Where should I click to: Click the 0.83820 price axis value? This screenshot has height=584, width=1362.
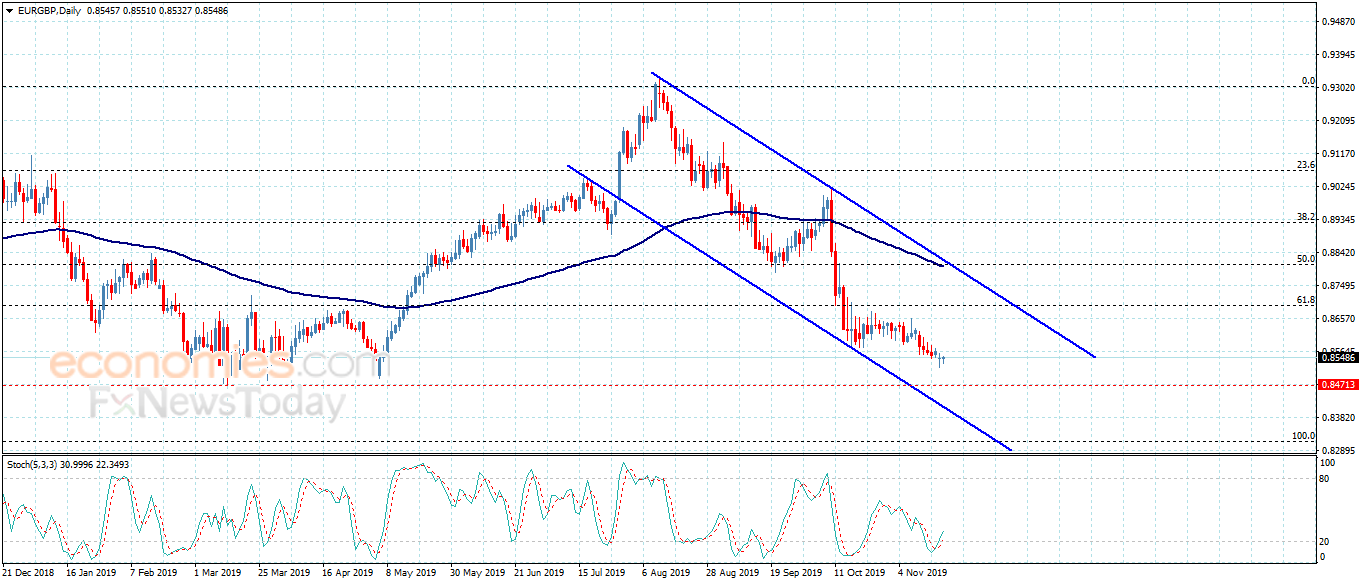pos(1338,418)
